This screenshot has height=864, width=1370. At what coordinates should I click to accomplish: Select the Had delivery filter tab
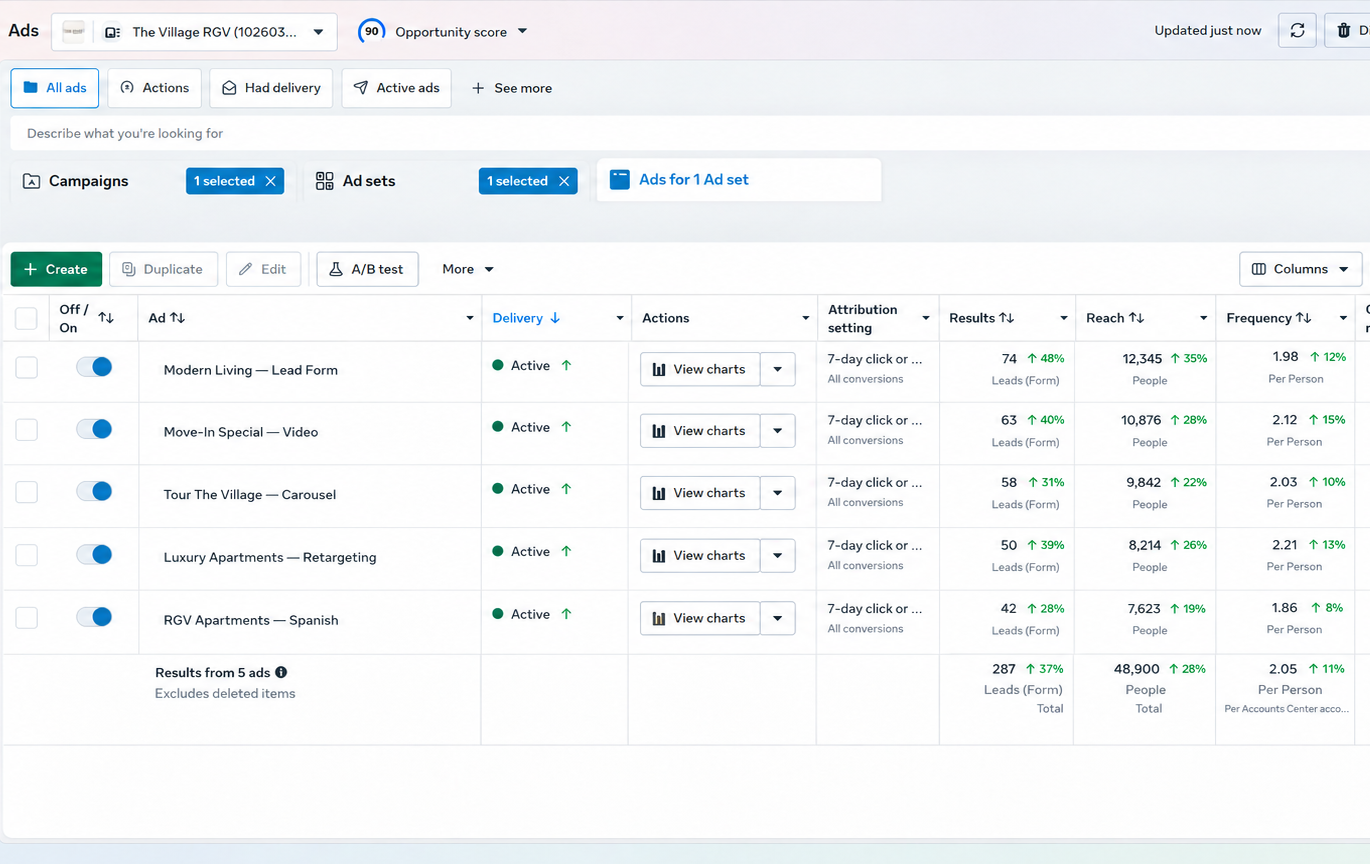(x=271, y=88)
